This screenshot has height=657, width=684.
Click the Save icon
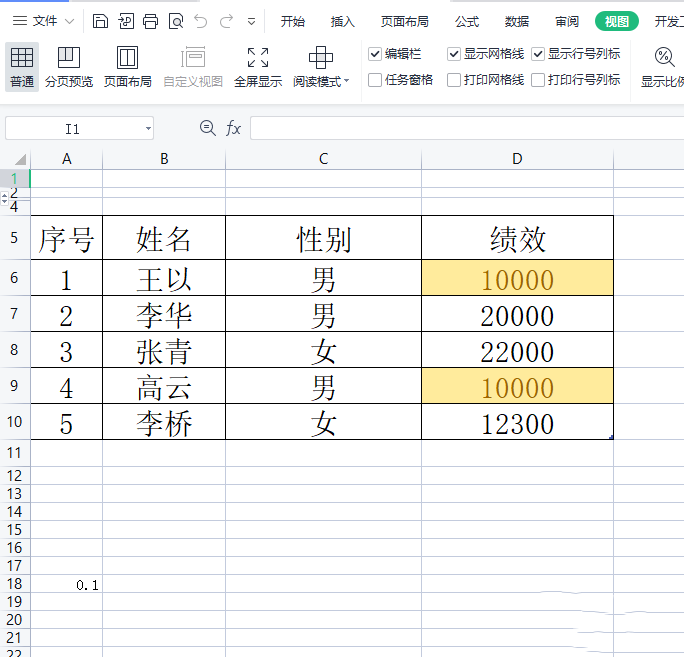pyautogui.click(x=100, y=21)
